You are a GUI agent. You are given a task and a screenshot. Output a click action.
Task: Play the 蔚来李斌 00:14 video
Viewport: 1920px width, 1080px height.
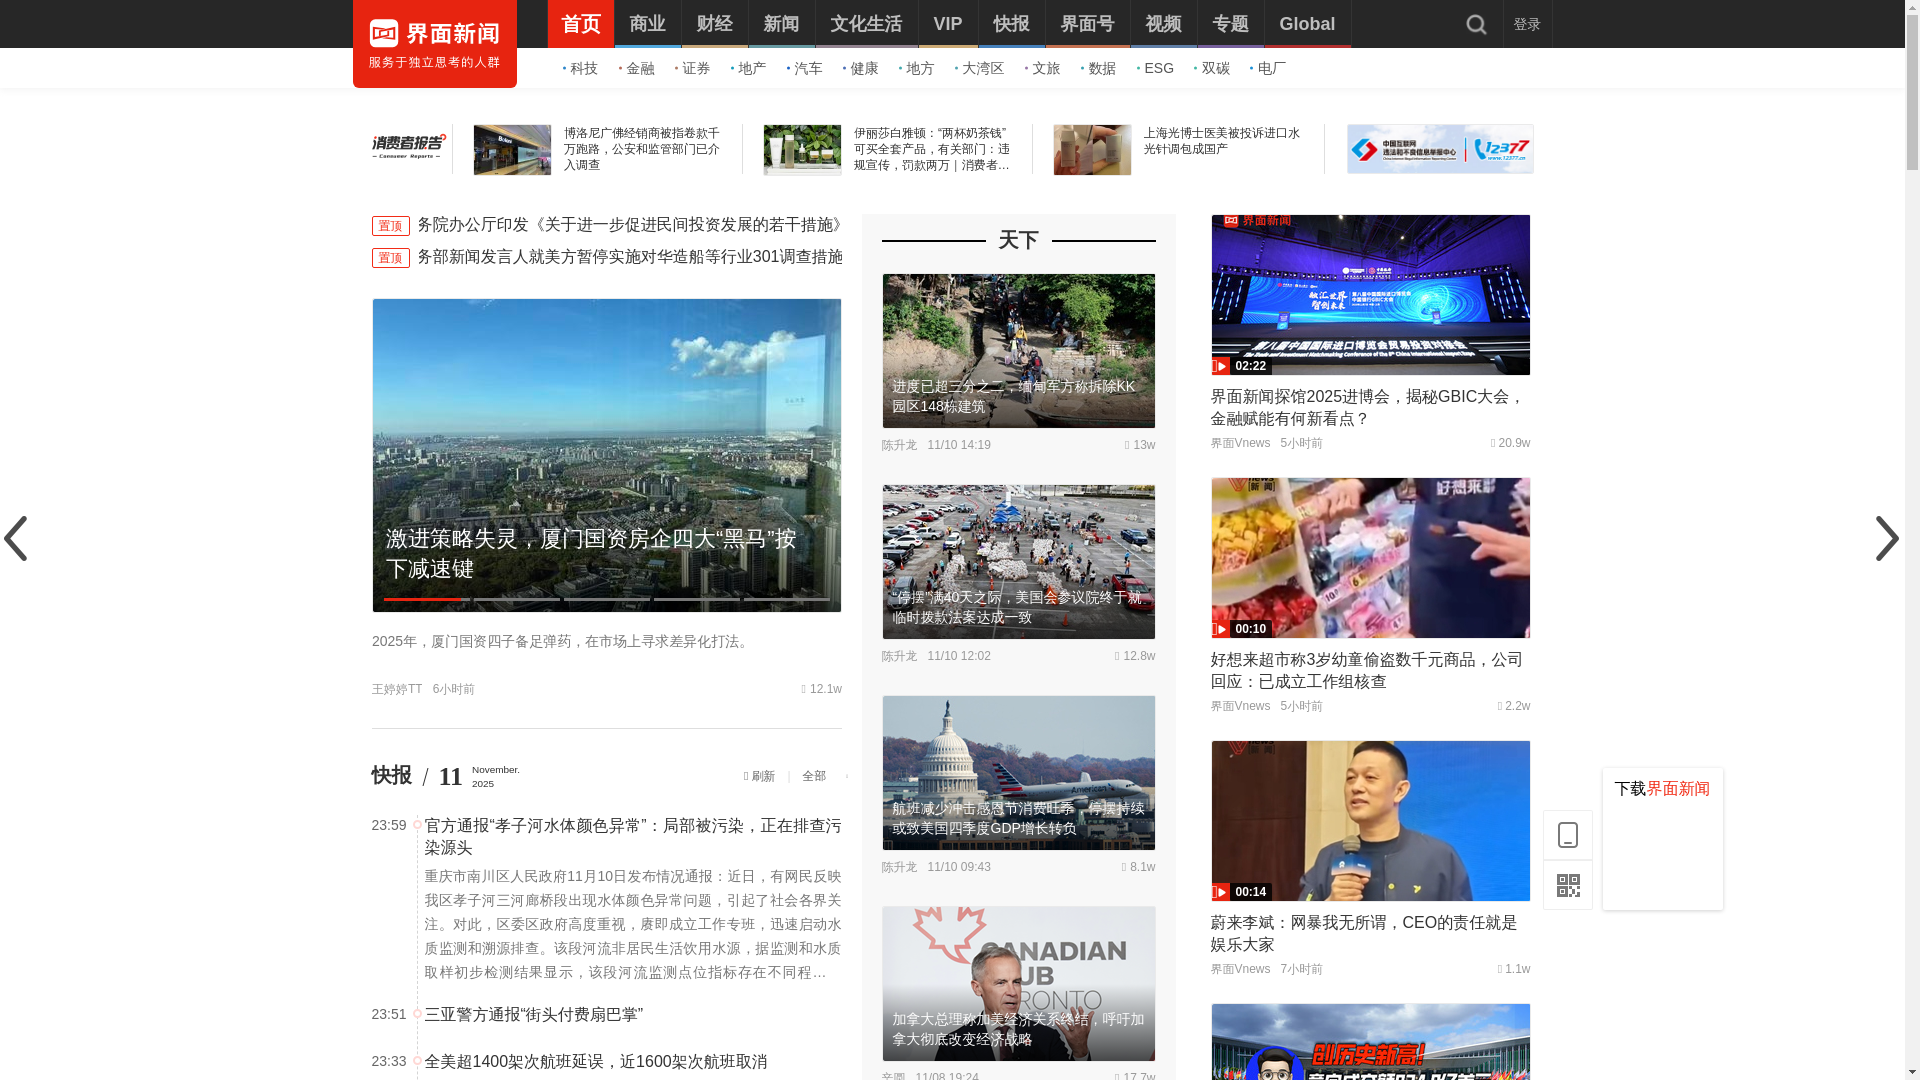coord(1371,821)
